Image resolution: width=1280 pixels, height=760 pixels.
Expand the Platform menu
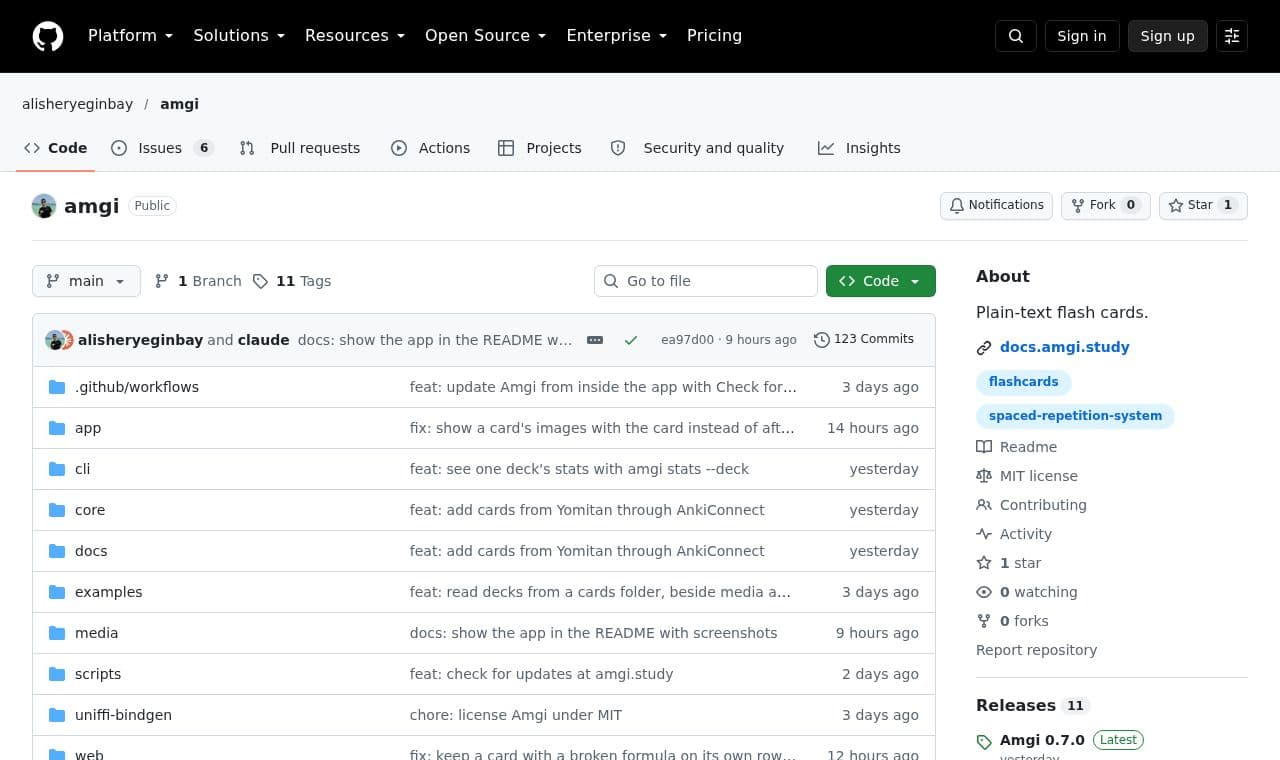pos(130,36)
